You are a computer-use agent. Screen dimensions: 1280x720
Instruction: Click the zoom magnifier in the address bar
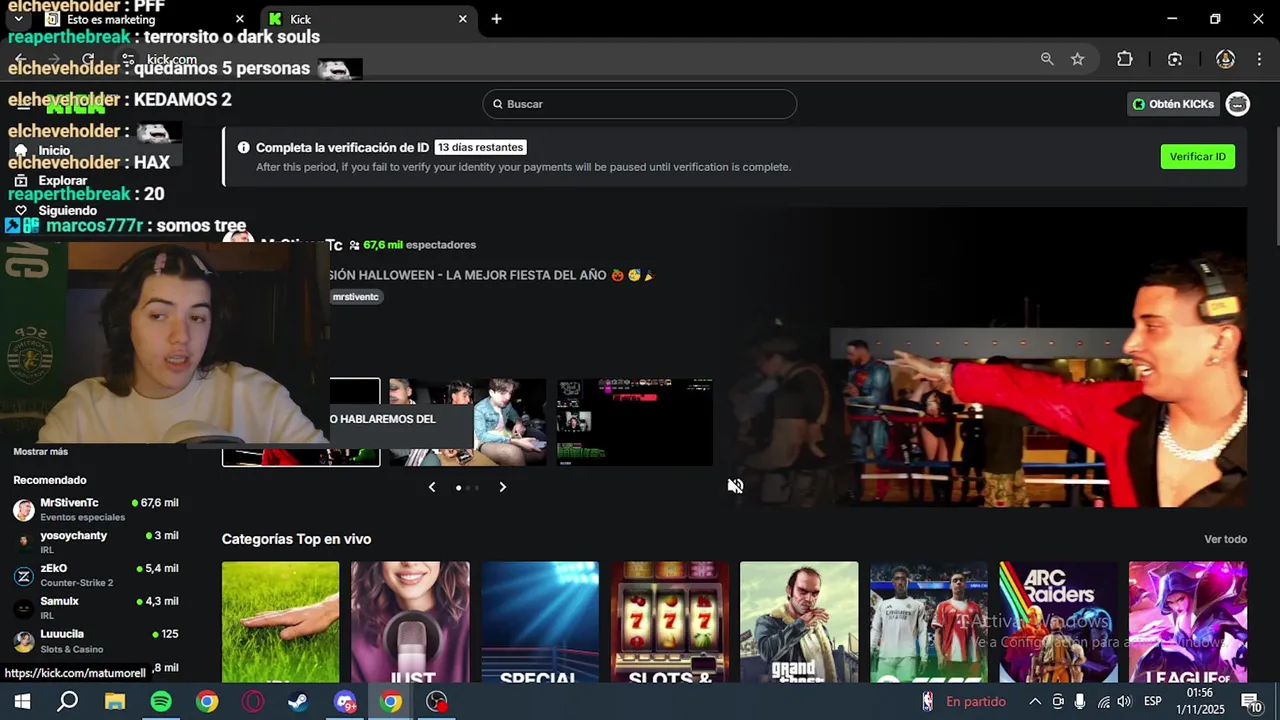1047,59
